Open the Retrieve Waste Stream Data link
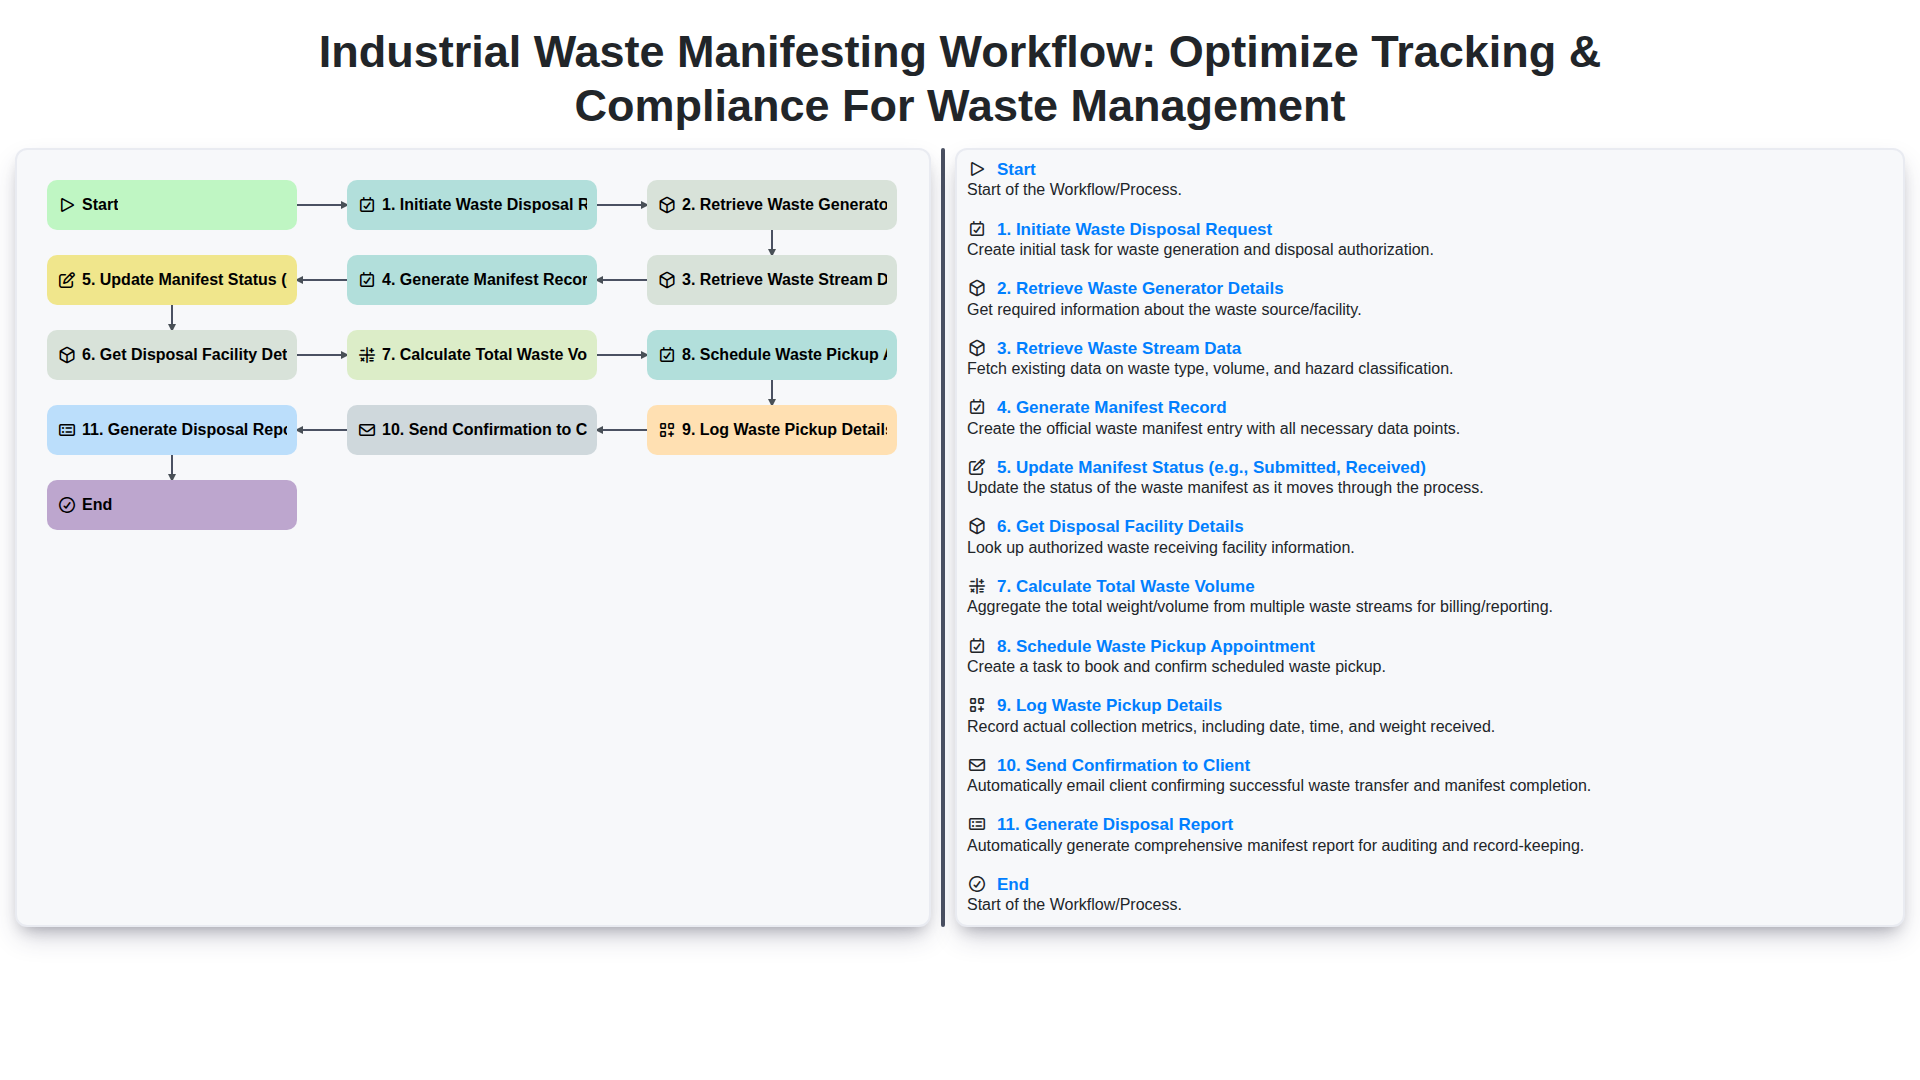 pos(1118,348)
